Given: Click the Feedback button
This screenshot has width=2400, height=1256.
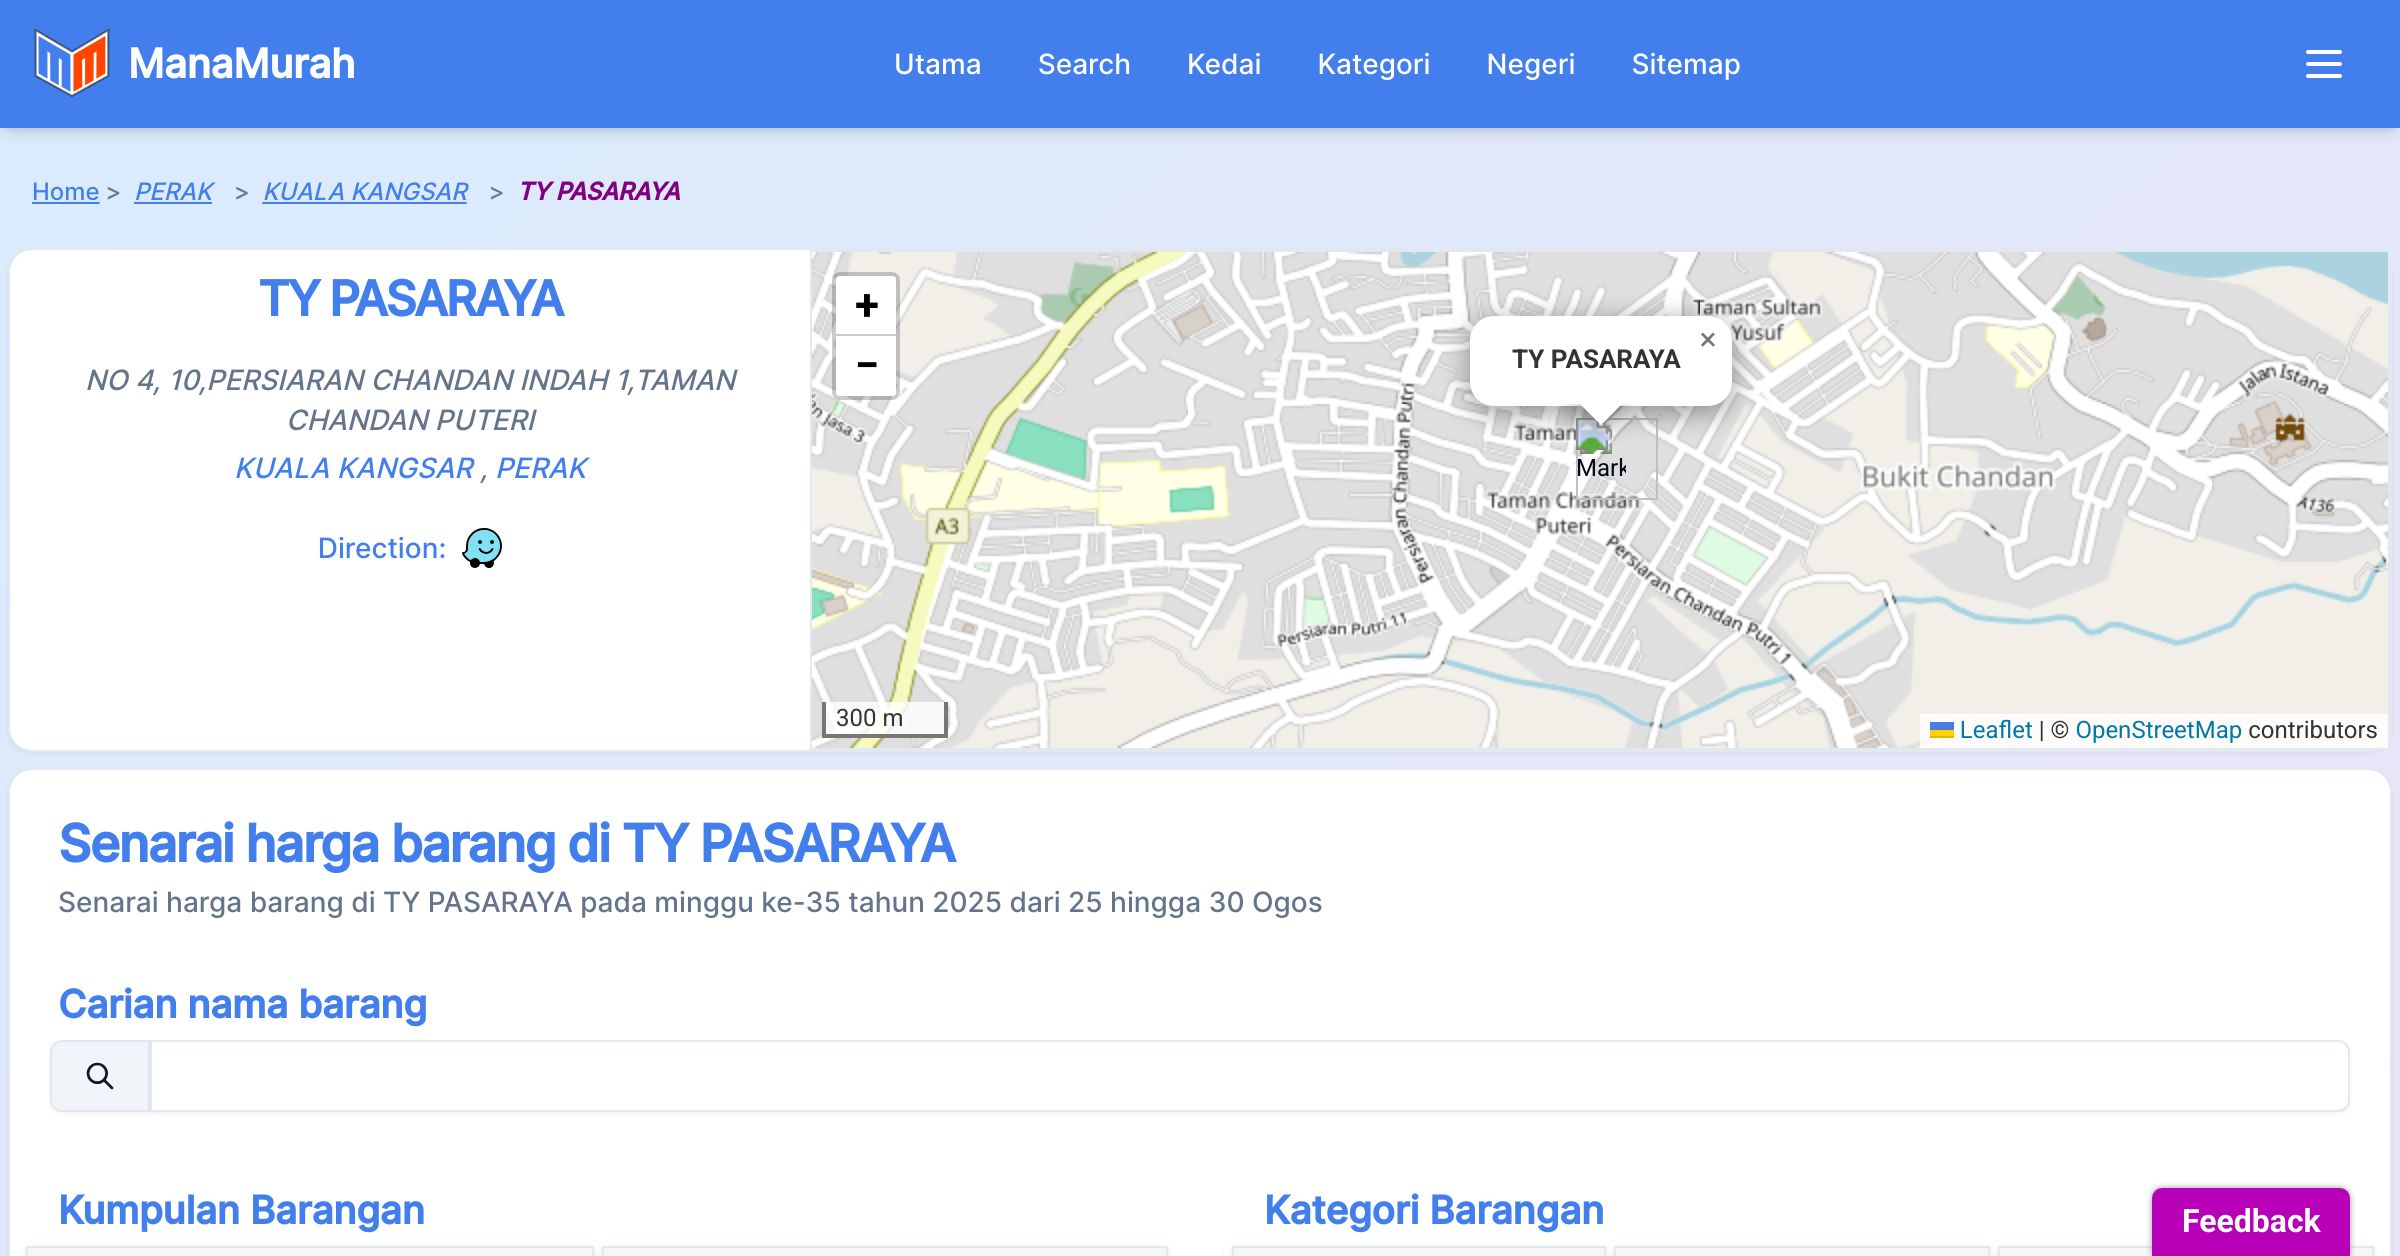Looking at the screenshot, I should click(x=2250, y=1220).
